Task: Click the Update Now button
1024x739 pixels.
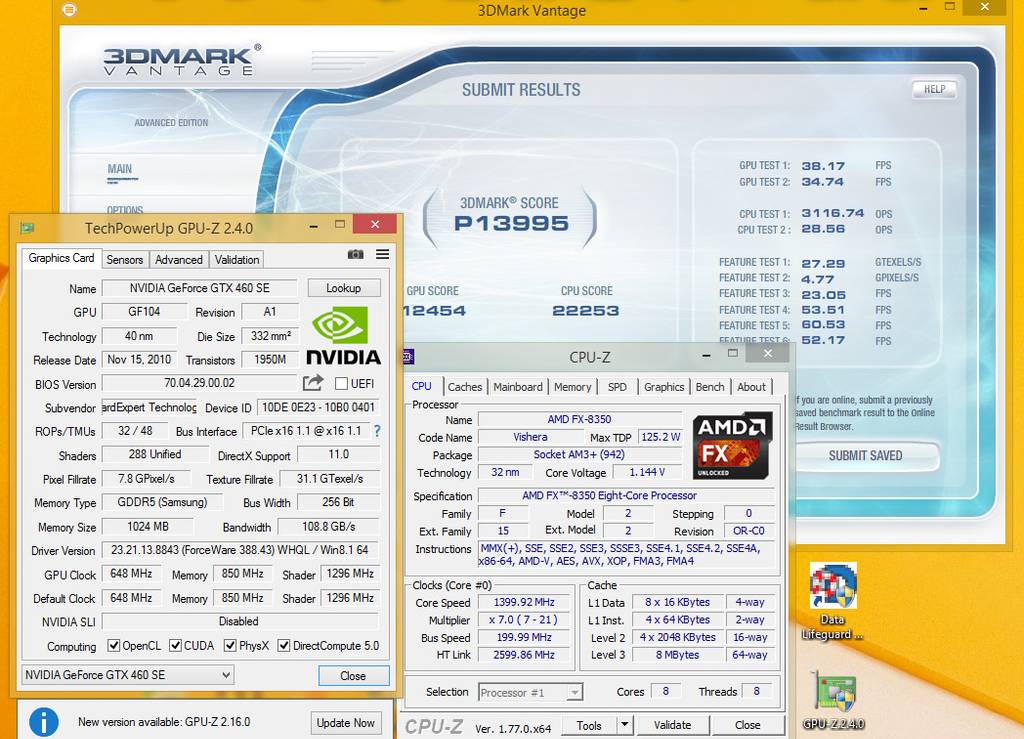Action: coord(345,722)
